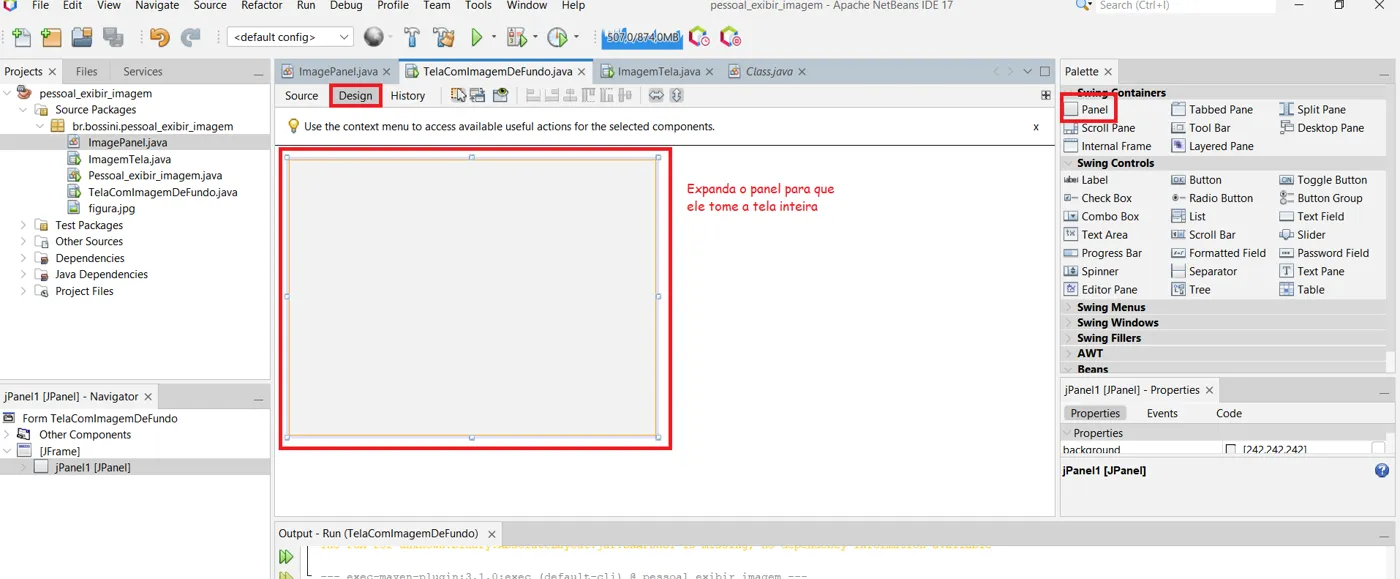Click the background color swatch in Properties
The height and width of the screenshot is (579, 1400).
coord(1231,450)
